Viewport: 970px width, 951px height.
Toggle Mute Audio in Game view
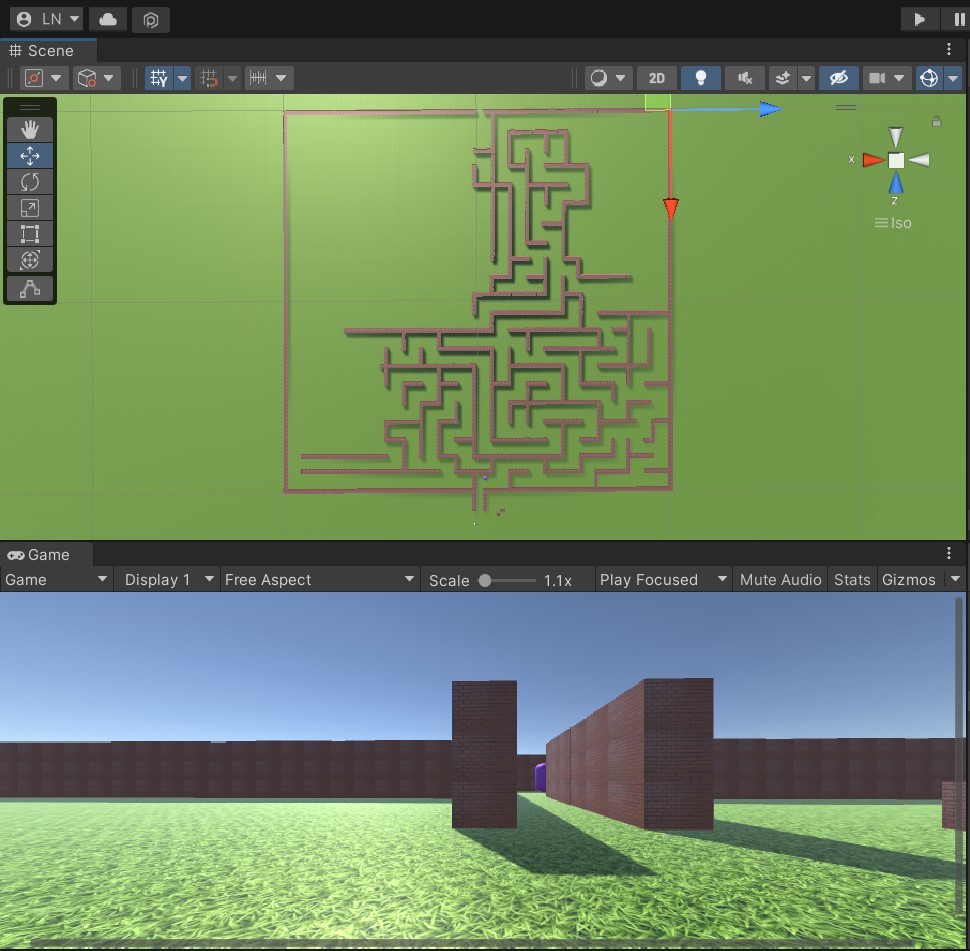click(780, 580)
